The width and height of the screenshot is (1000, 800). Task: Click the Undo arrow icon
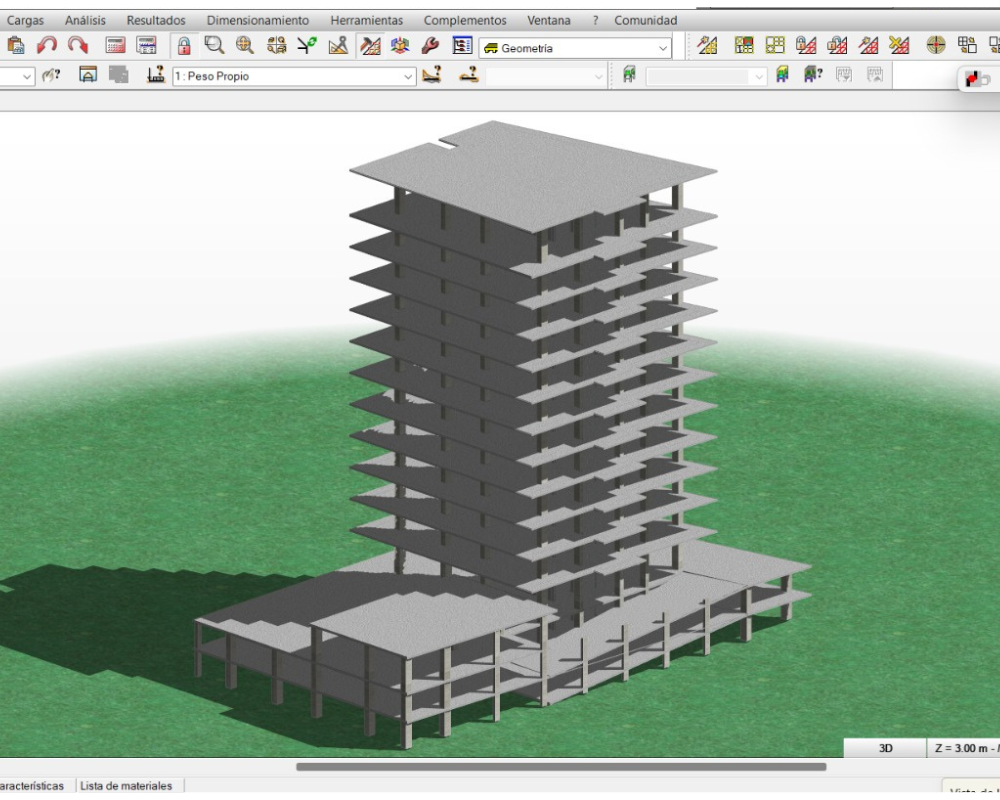point(47,46)
